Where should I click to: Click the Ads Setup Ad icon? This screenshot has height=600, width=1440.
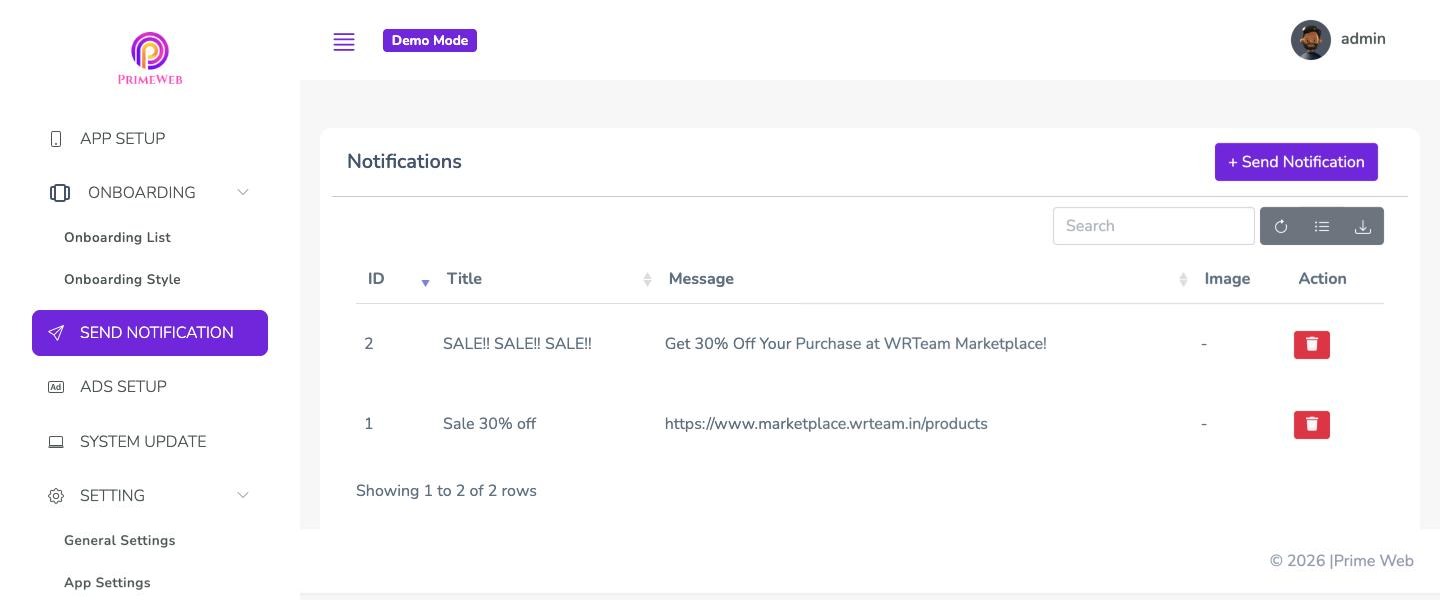pos(56,387)
